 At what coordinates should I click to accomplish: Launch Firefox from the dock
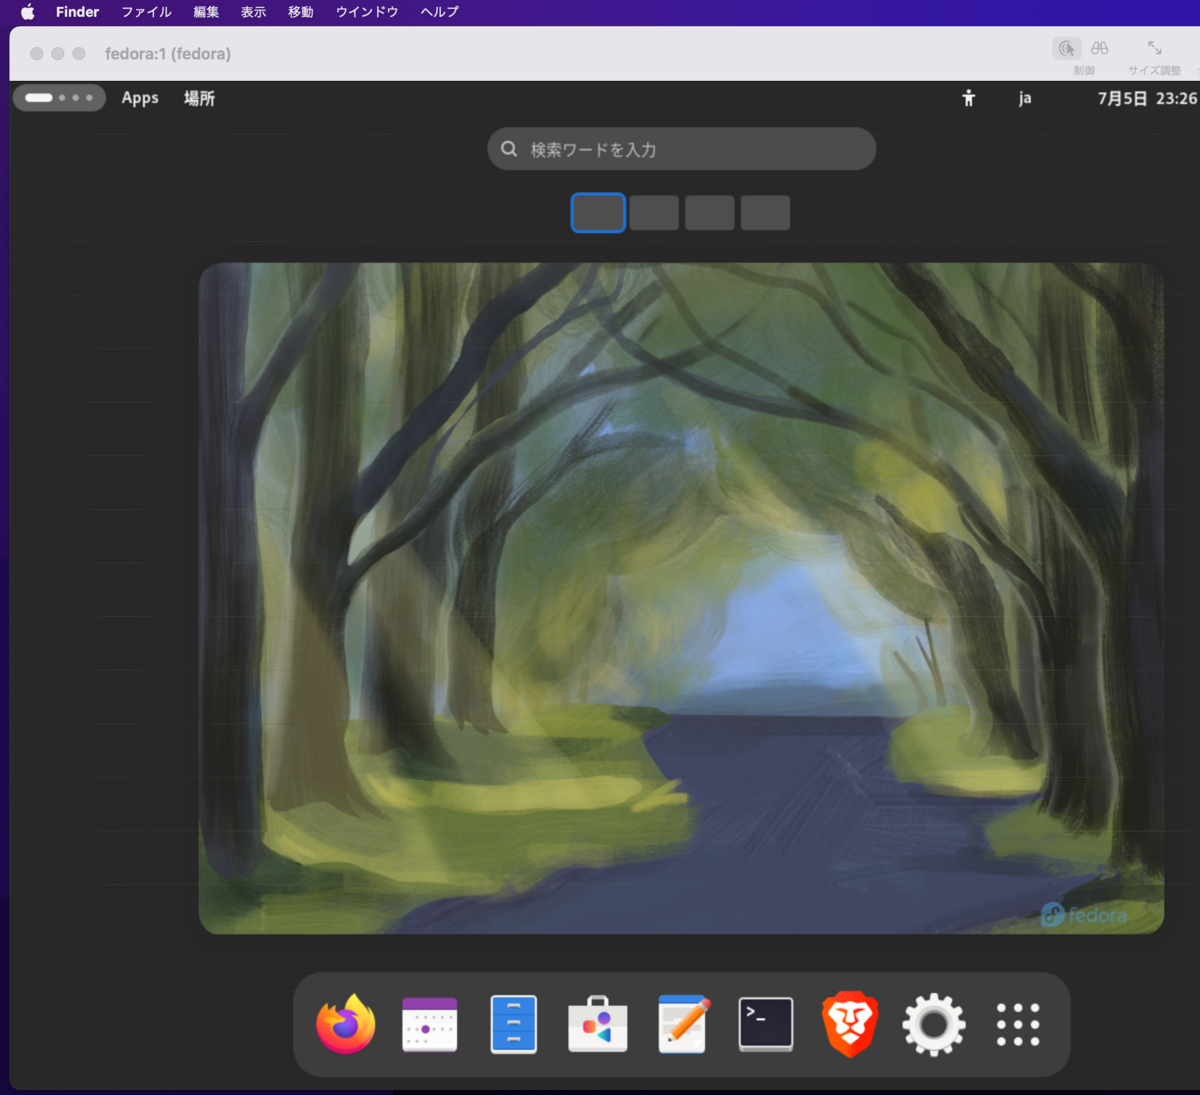pyautogui.click(x=346, y=1024)
